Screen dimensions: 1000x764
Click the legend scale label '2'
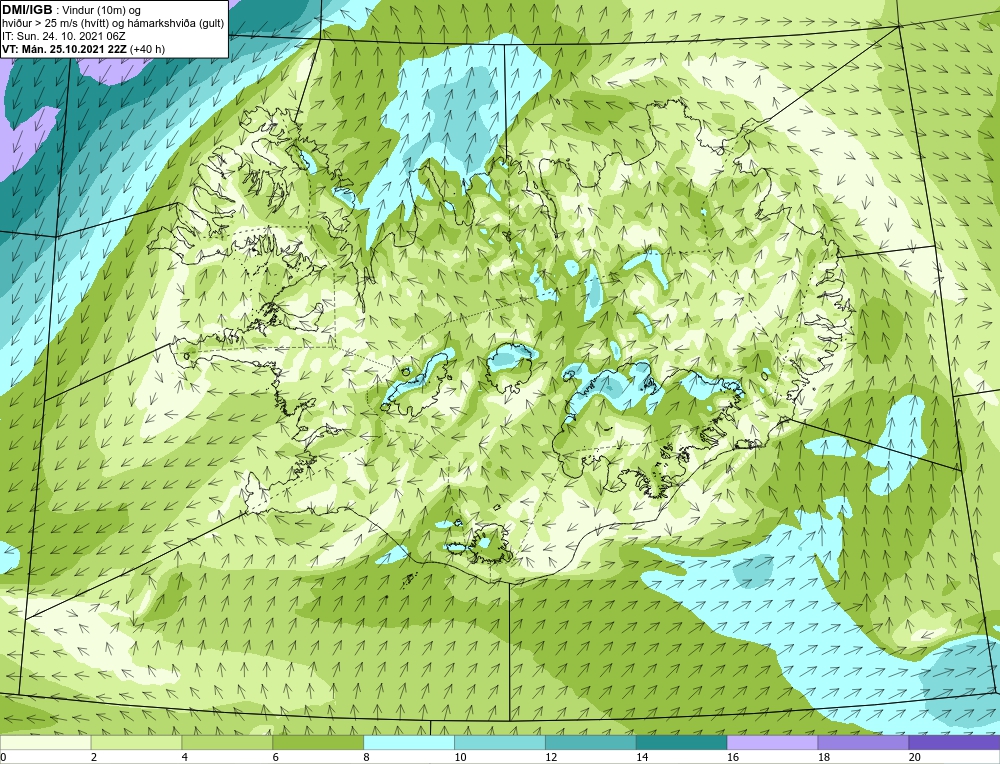94,757
